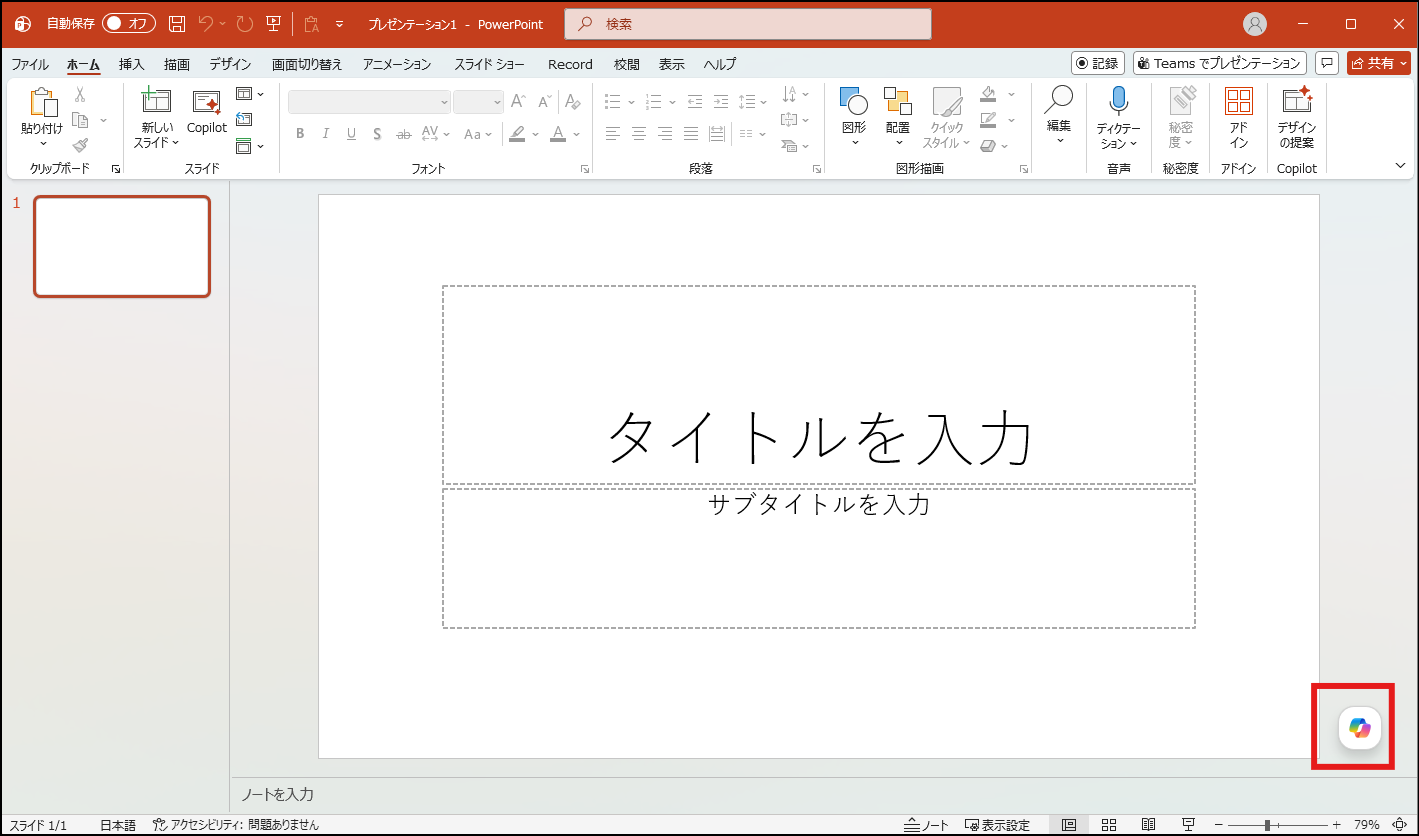This screenshot has height=836, width=1419.
Task: Toggle Strikethrough abc button
Action: (x=404, y=134)
